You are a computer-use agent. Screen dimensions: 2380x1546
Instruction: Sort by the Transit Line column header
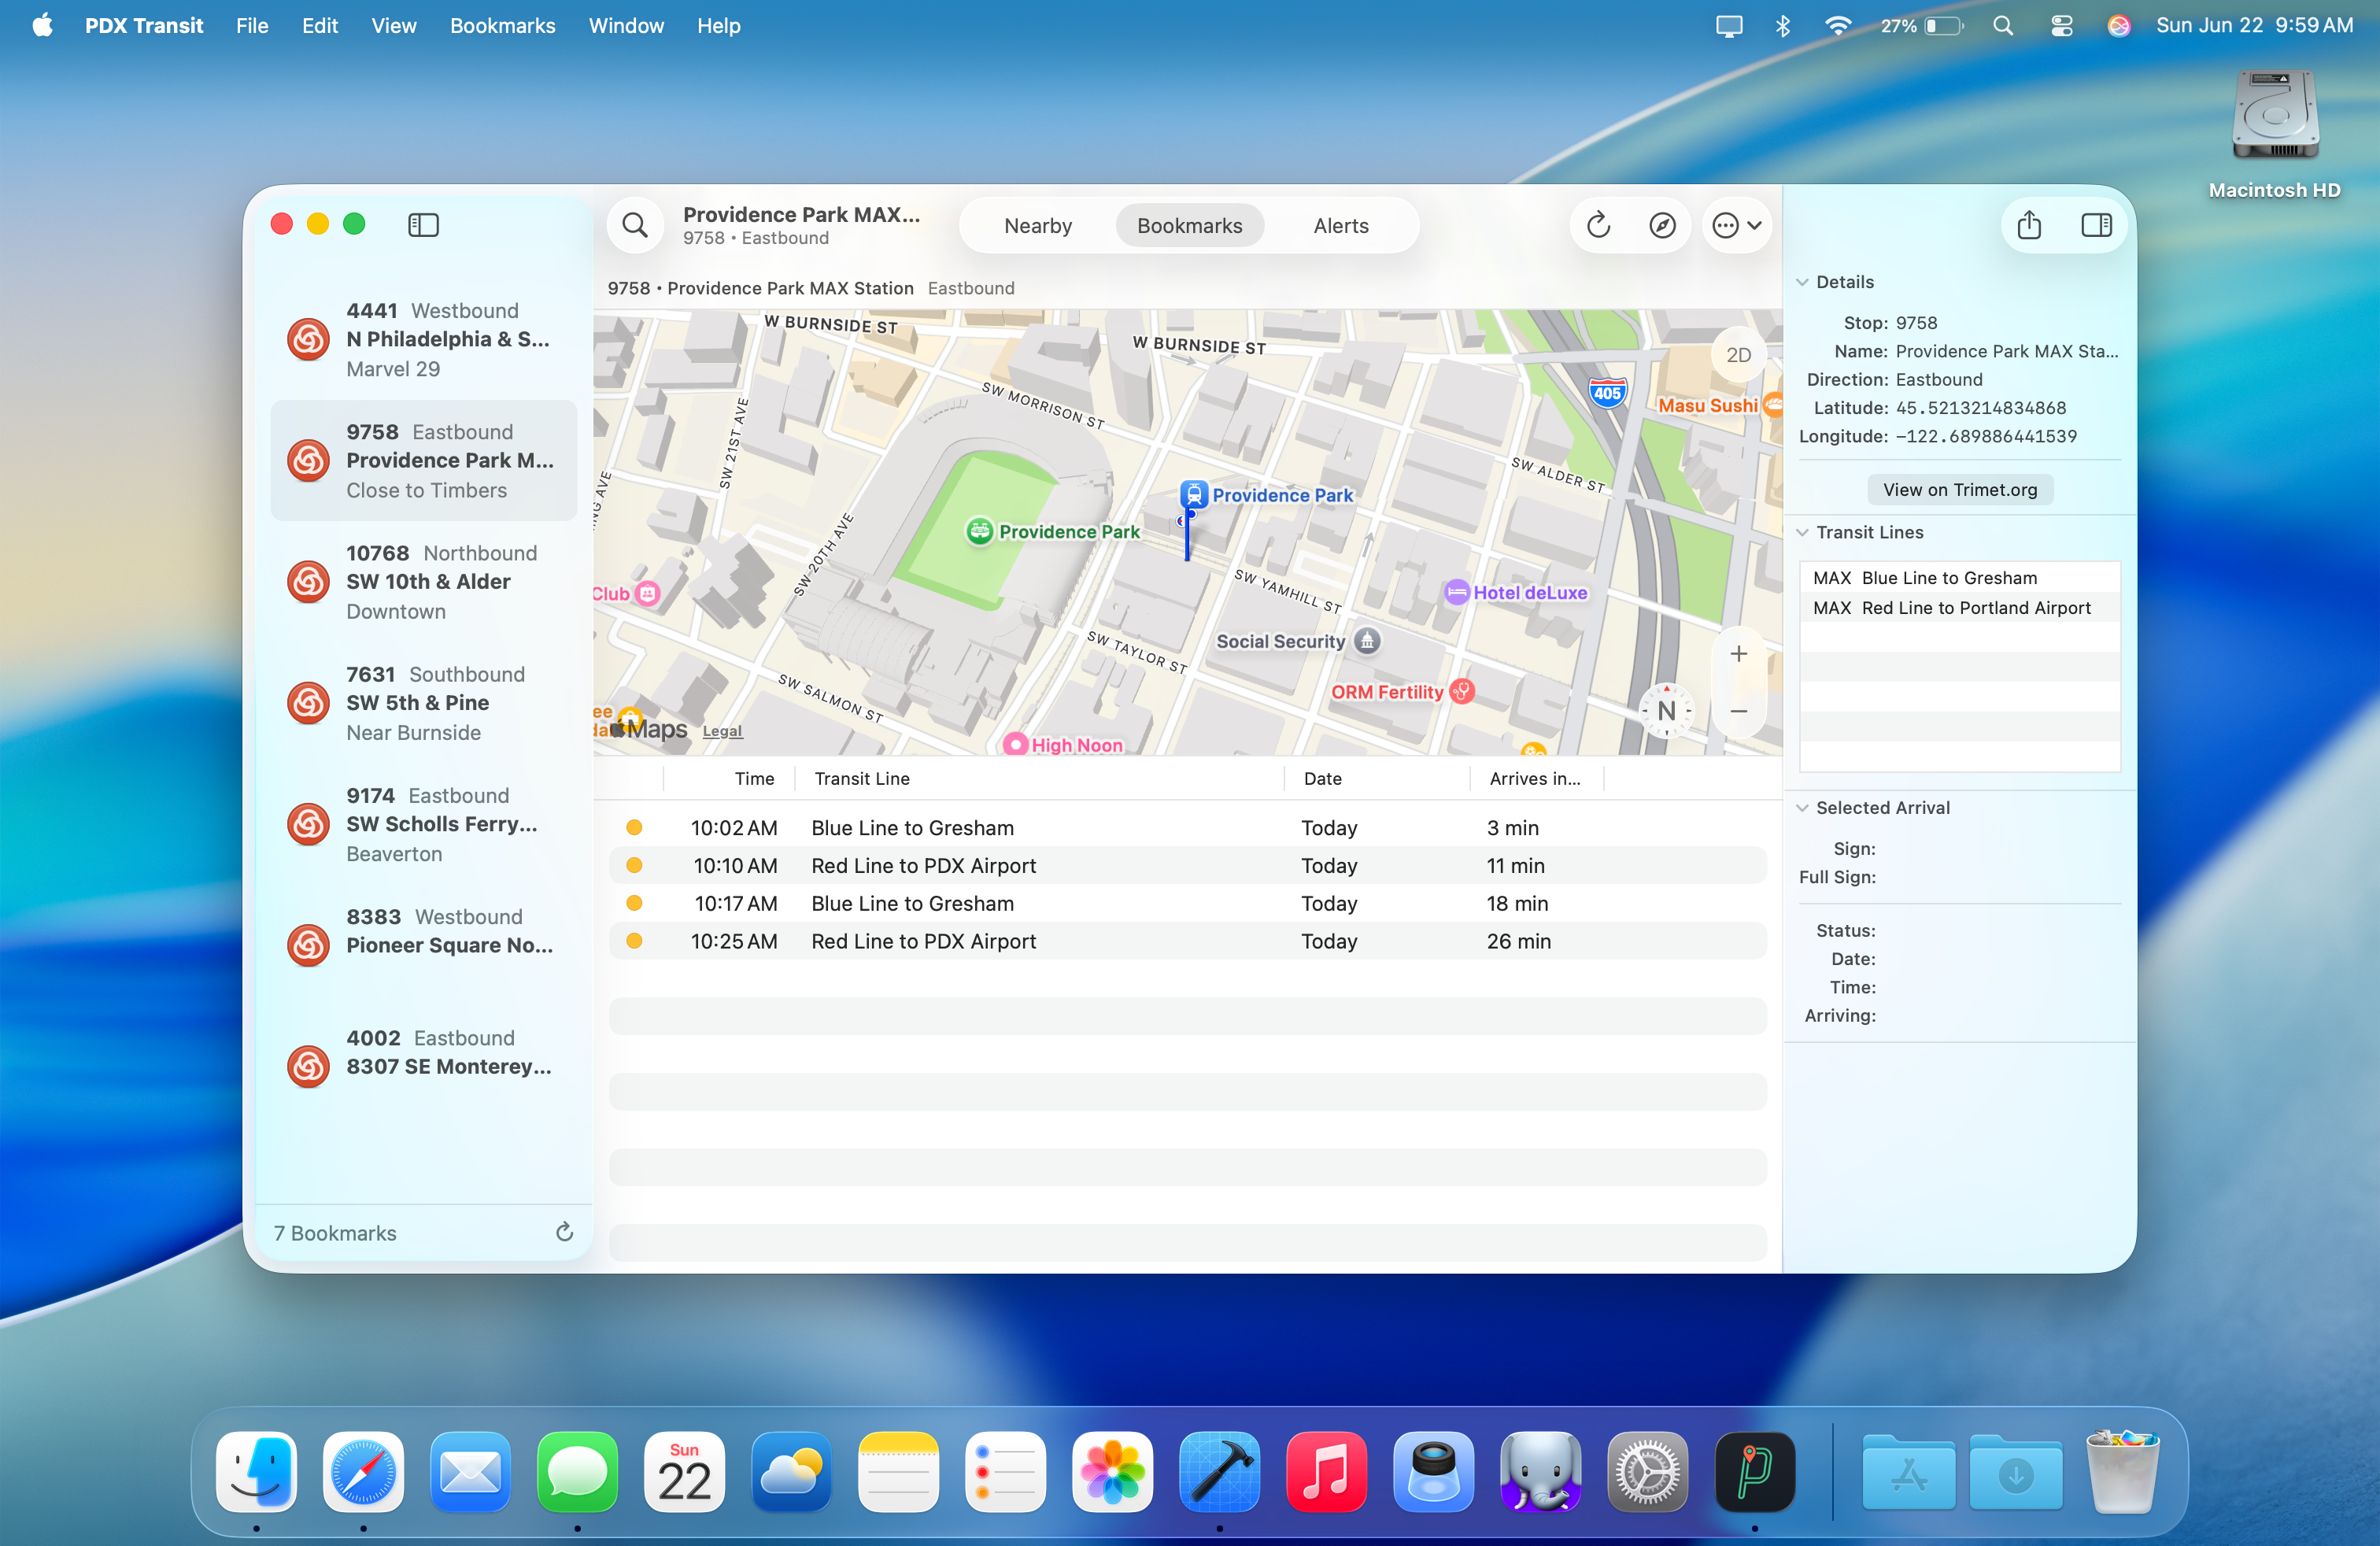1039,779
